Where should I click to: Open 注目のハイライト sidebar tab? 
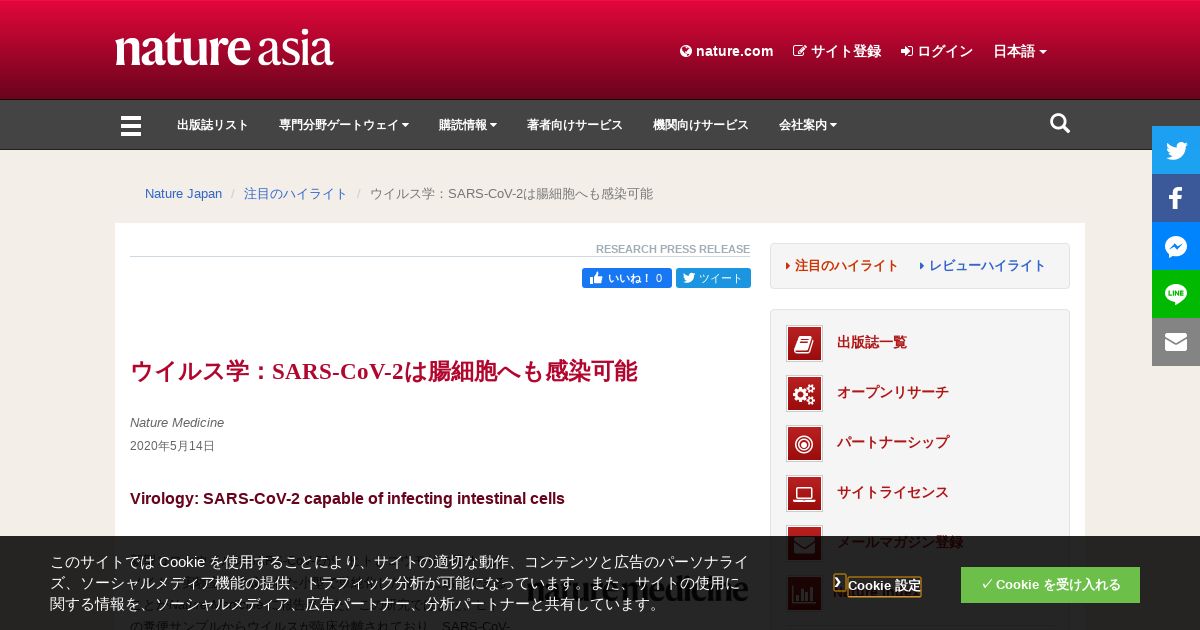[842, 266]
